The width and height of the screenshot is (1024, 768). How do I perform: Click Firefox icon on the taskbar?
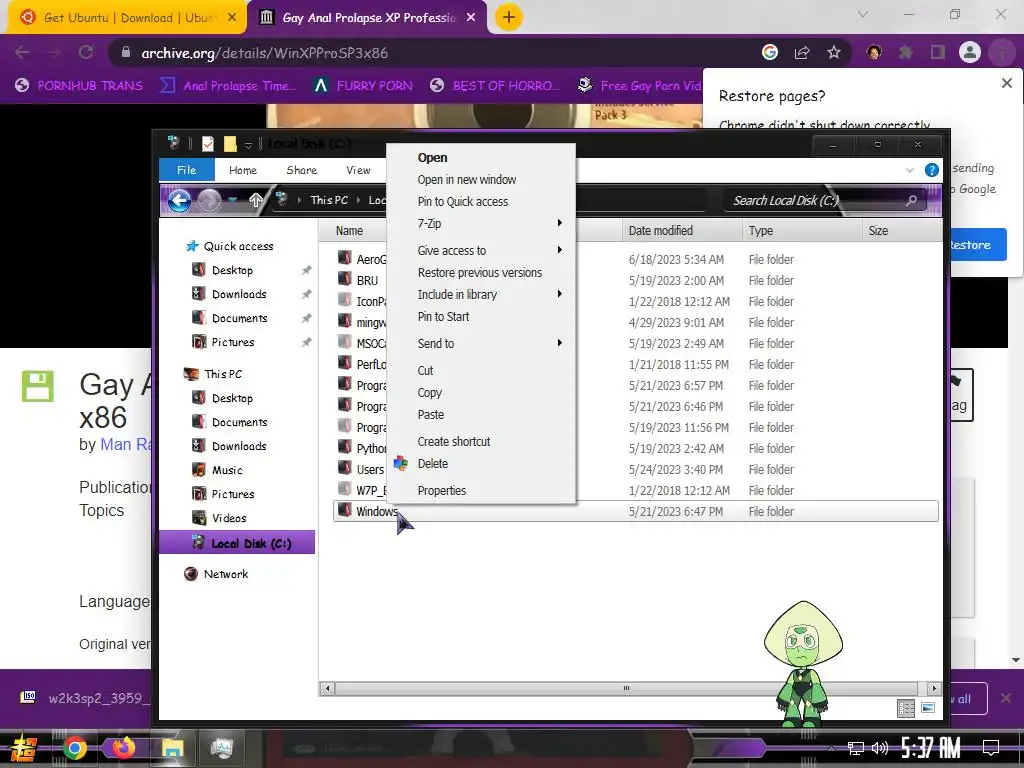[x=123, y=748]
